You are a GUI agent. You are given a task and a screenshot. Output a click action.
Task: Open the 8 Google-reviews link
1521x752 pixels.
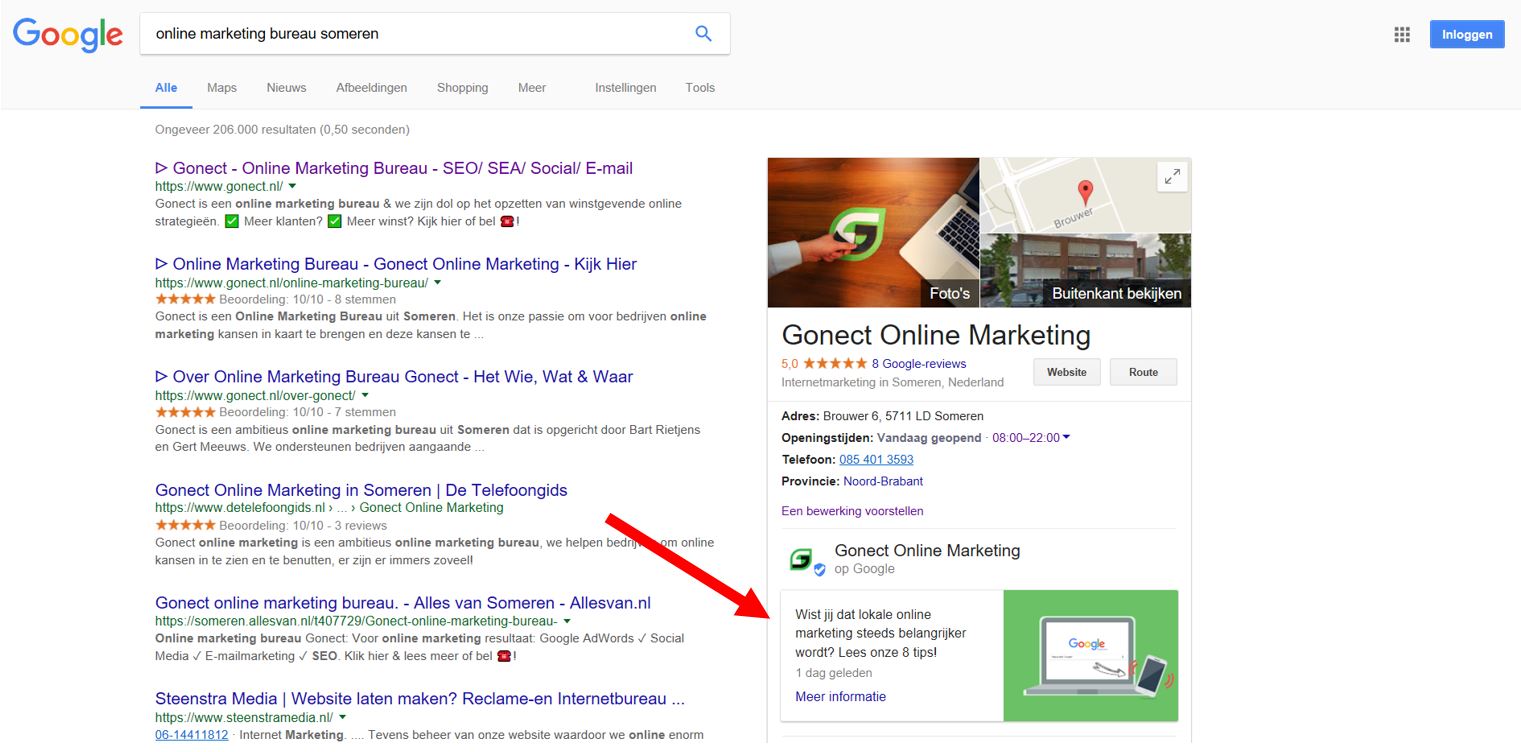[x=919, y=364]
